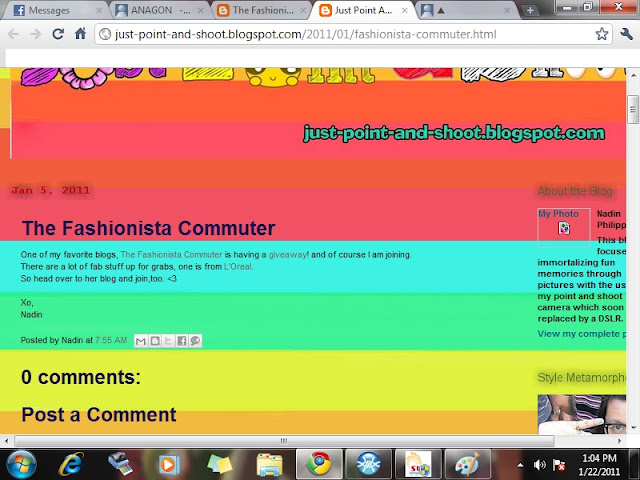Show hidden system tray icons
The image size is (640, 480).
(520, 465)
